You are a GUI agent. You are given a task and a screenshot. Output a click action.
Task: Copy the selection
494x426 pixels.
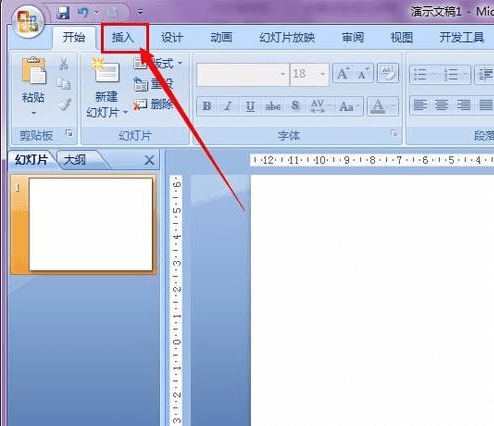(63, 84)
